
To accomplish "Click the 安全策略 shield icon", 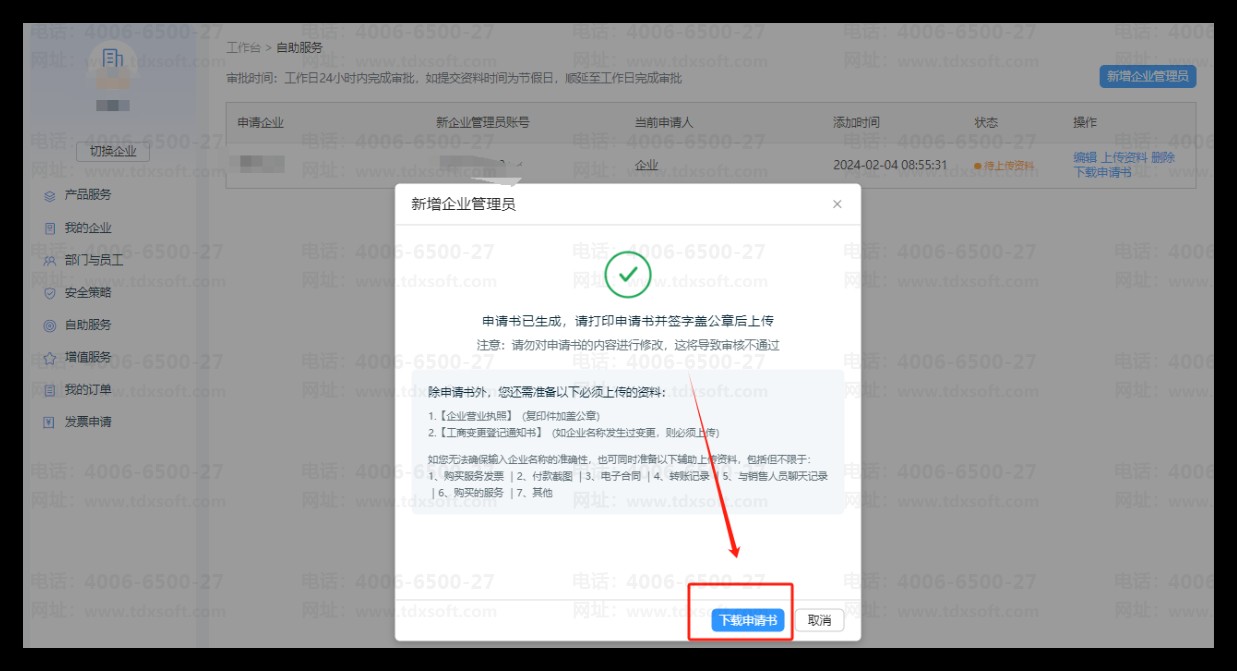I will click(x=50, y=293).
